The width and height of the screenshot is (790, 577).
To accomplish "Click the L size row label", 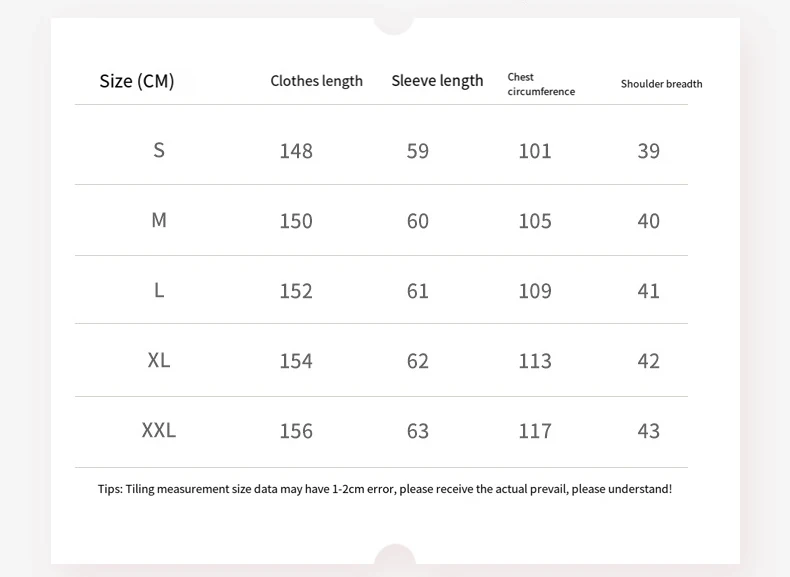I will pyautogui.click(x=159, y=290).
